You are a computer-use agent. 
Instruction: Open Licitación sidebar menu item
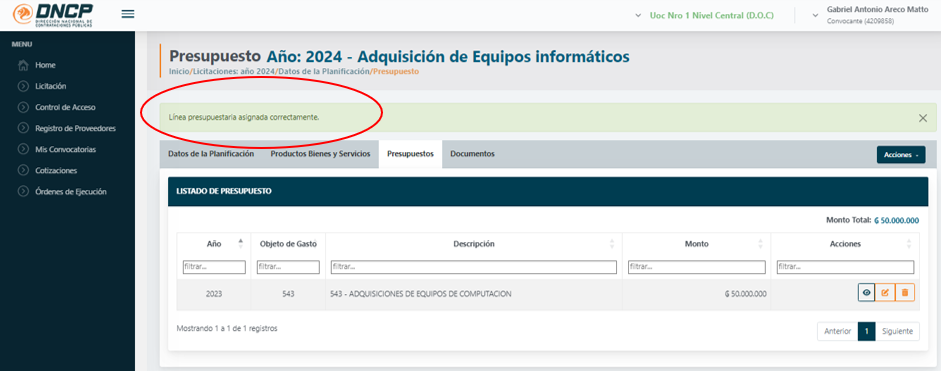point(50,86)
